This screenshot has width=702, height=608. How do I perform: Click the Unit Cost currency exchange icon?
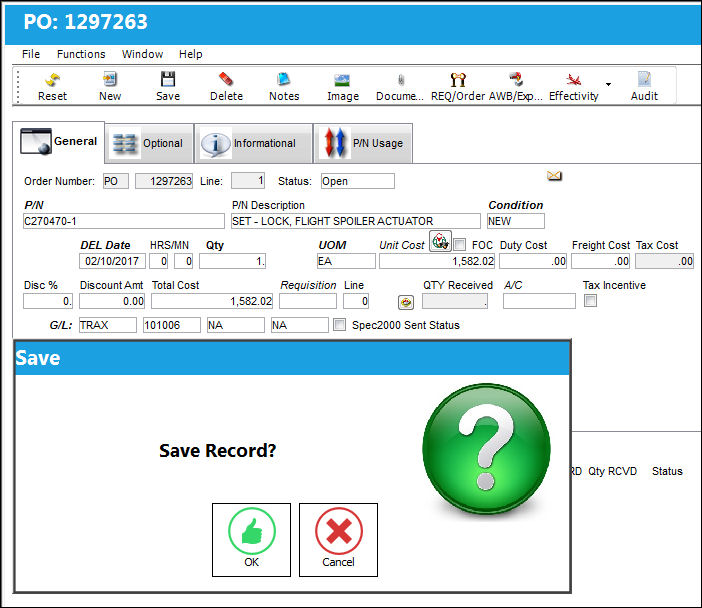pos(440,242)
